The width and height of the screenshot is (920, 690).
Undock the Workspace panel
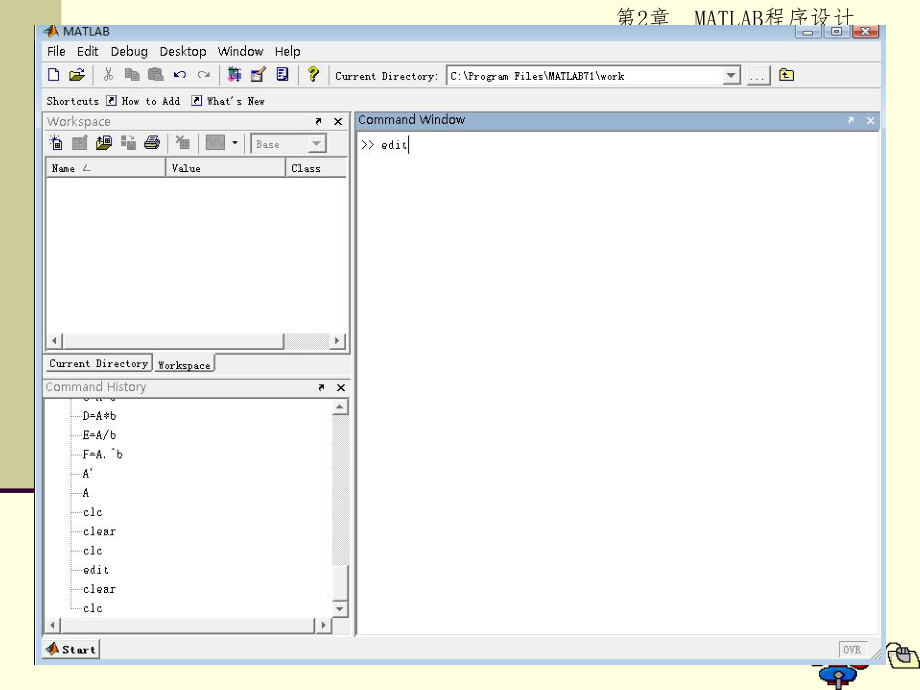tap(319, 121)
